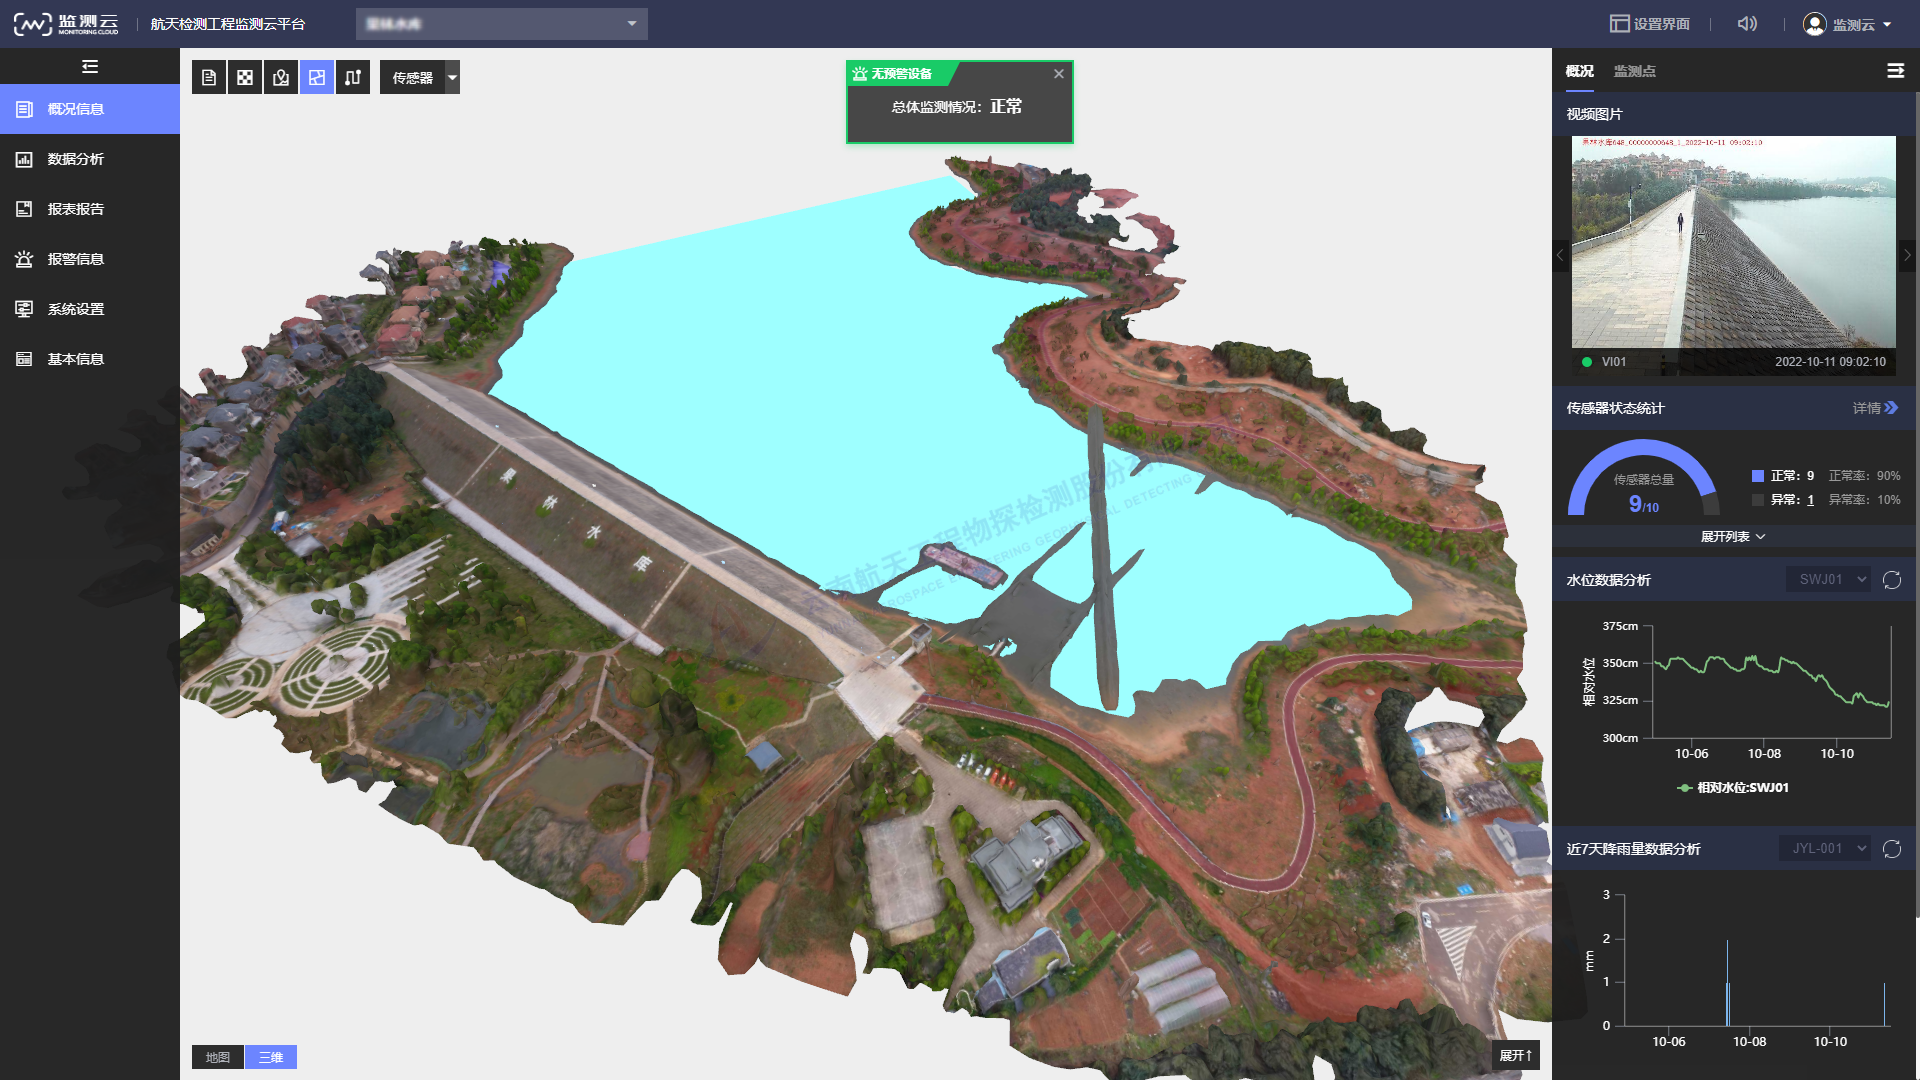Refresh the 近7天降雨量数据分析 chart

coord(1892,849)
